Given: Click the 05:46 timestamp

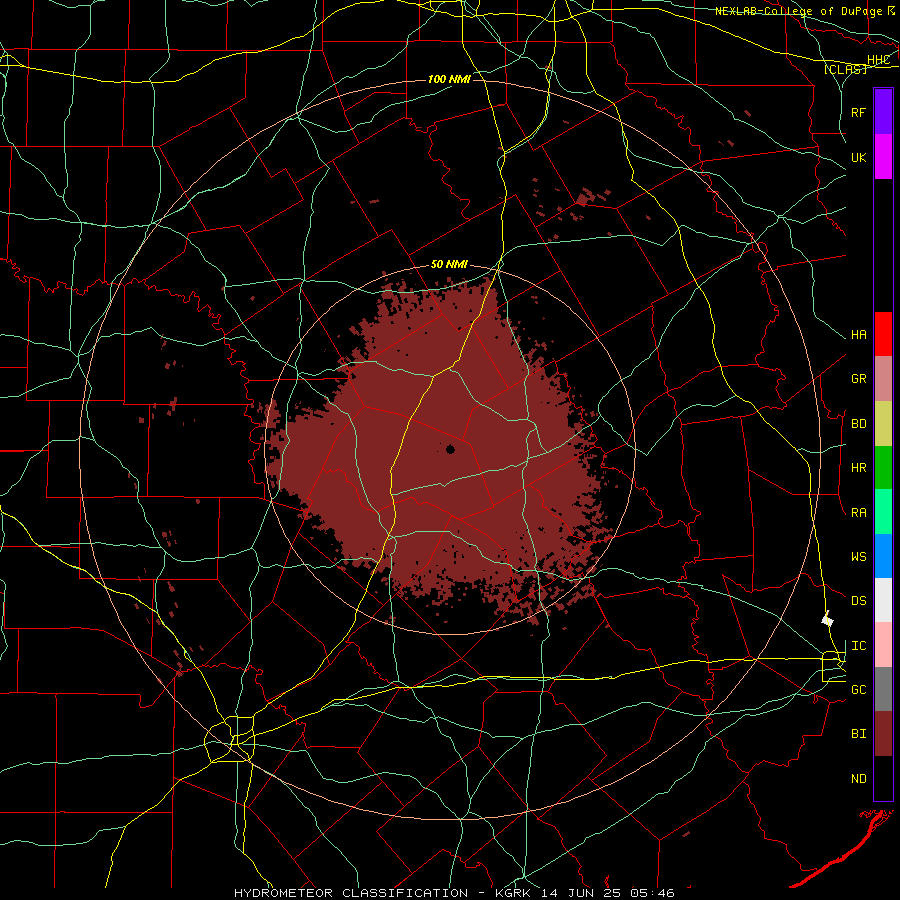Looking at the screenshot, I should [654, 893].
